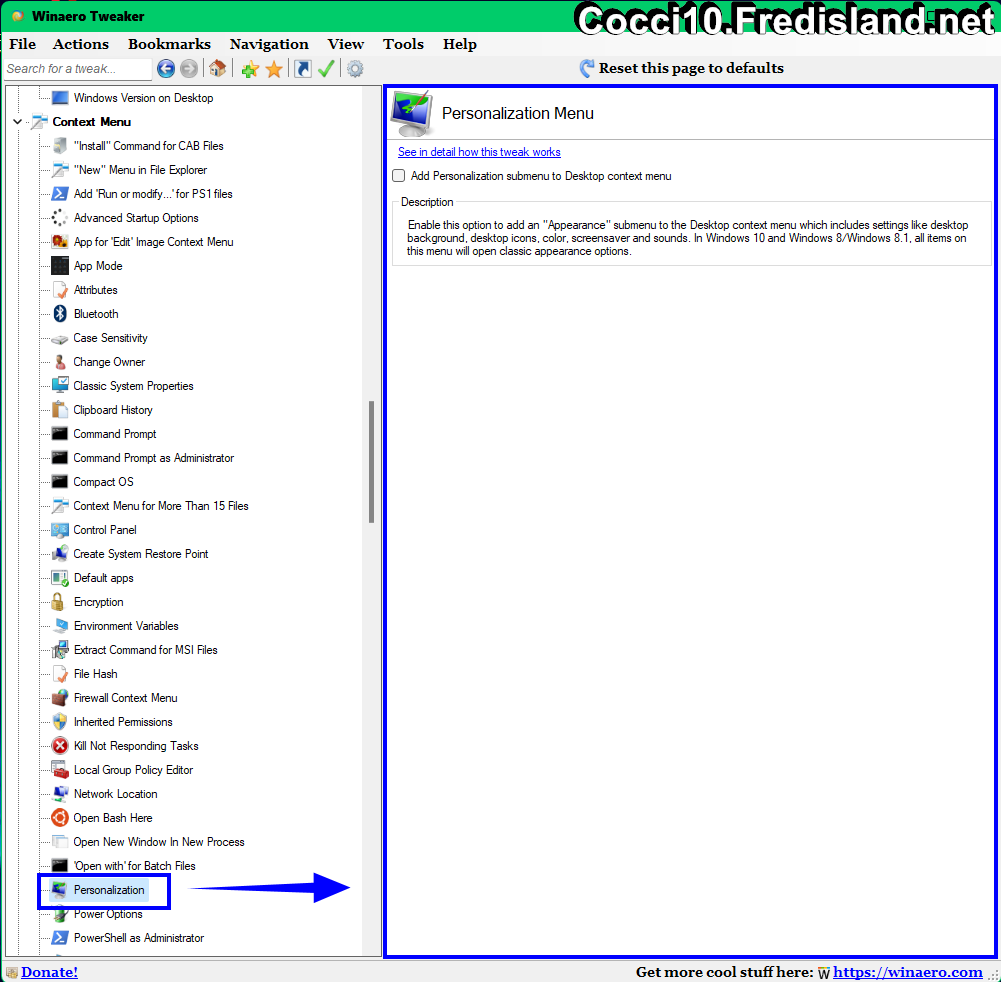Click the Open Bash Here Ubuntu icon
The width and height of the screenshot is (1001, 982).
coord(60,818)
